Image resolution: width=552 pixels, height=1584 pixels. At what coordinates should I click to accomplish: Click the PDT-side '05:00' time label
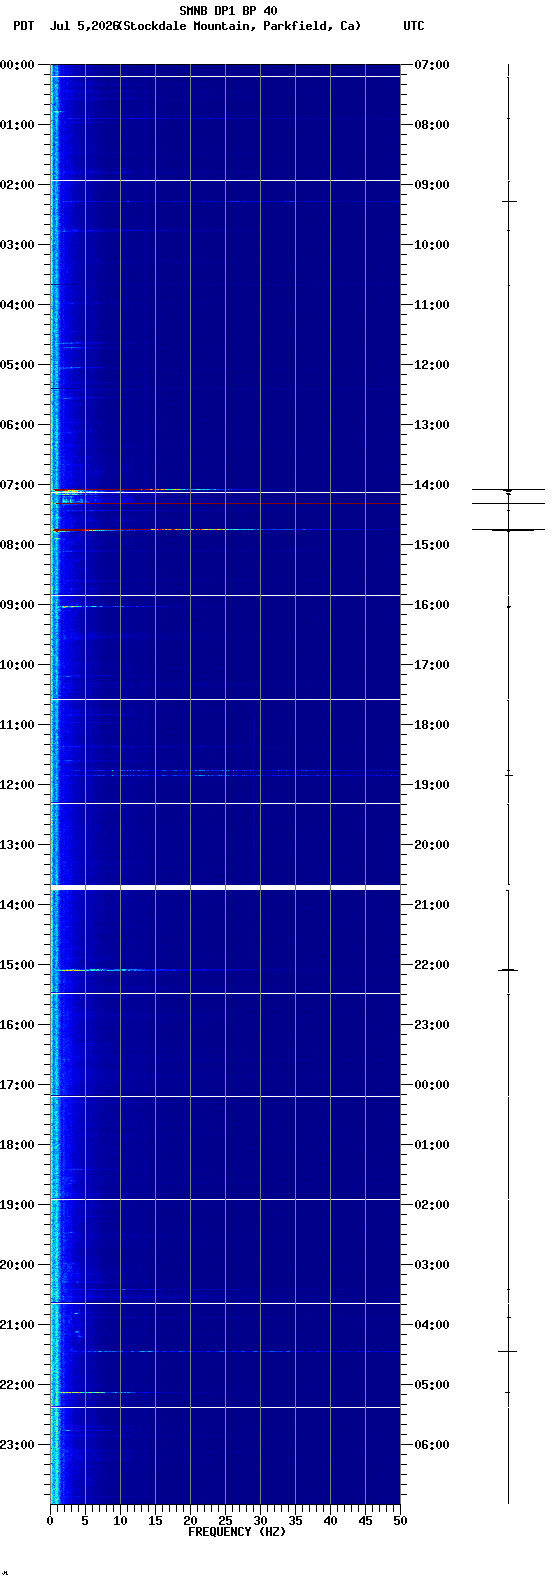17,365
